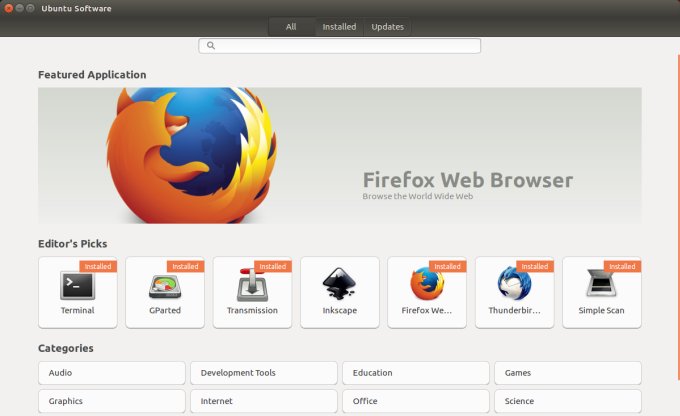
Task: Click the Installed badge on Firefox card
Action: [x=448, y=266]
